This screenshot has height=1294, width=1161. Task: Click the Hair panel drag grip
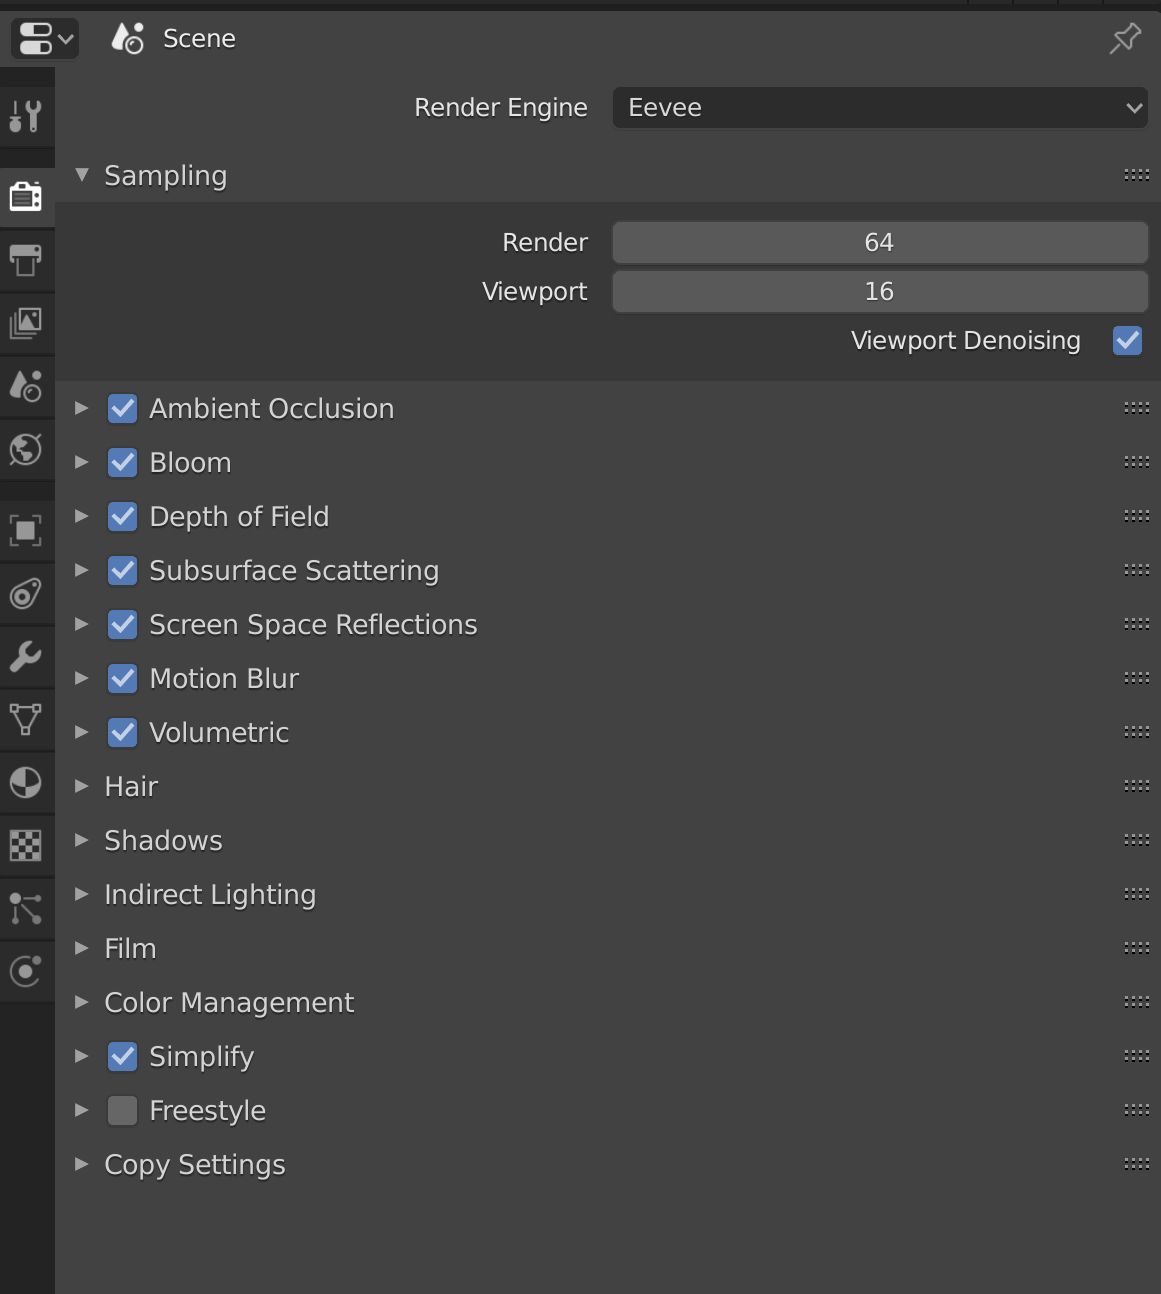point(1137,786)
